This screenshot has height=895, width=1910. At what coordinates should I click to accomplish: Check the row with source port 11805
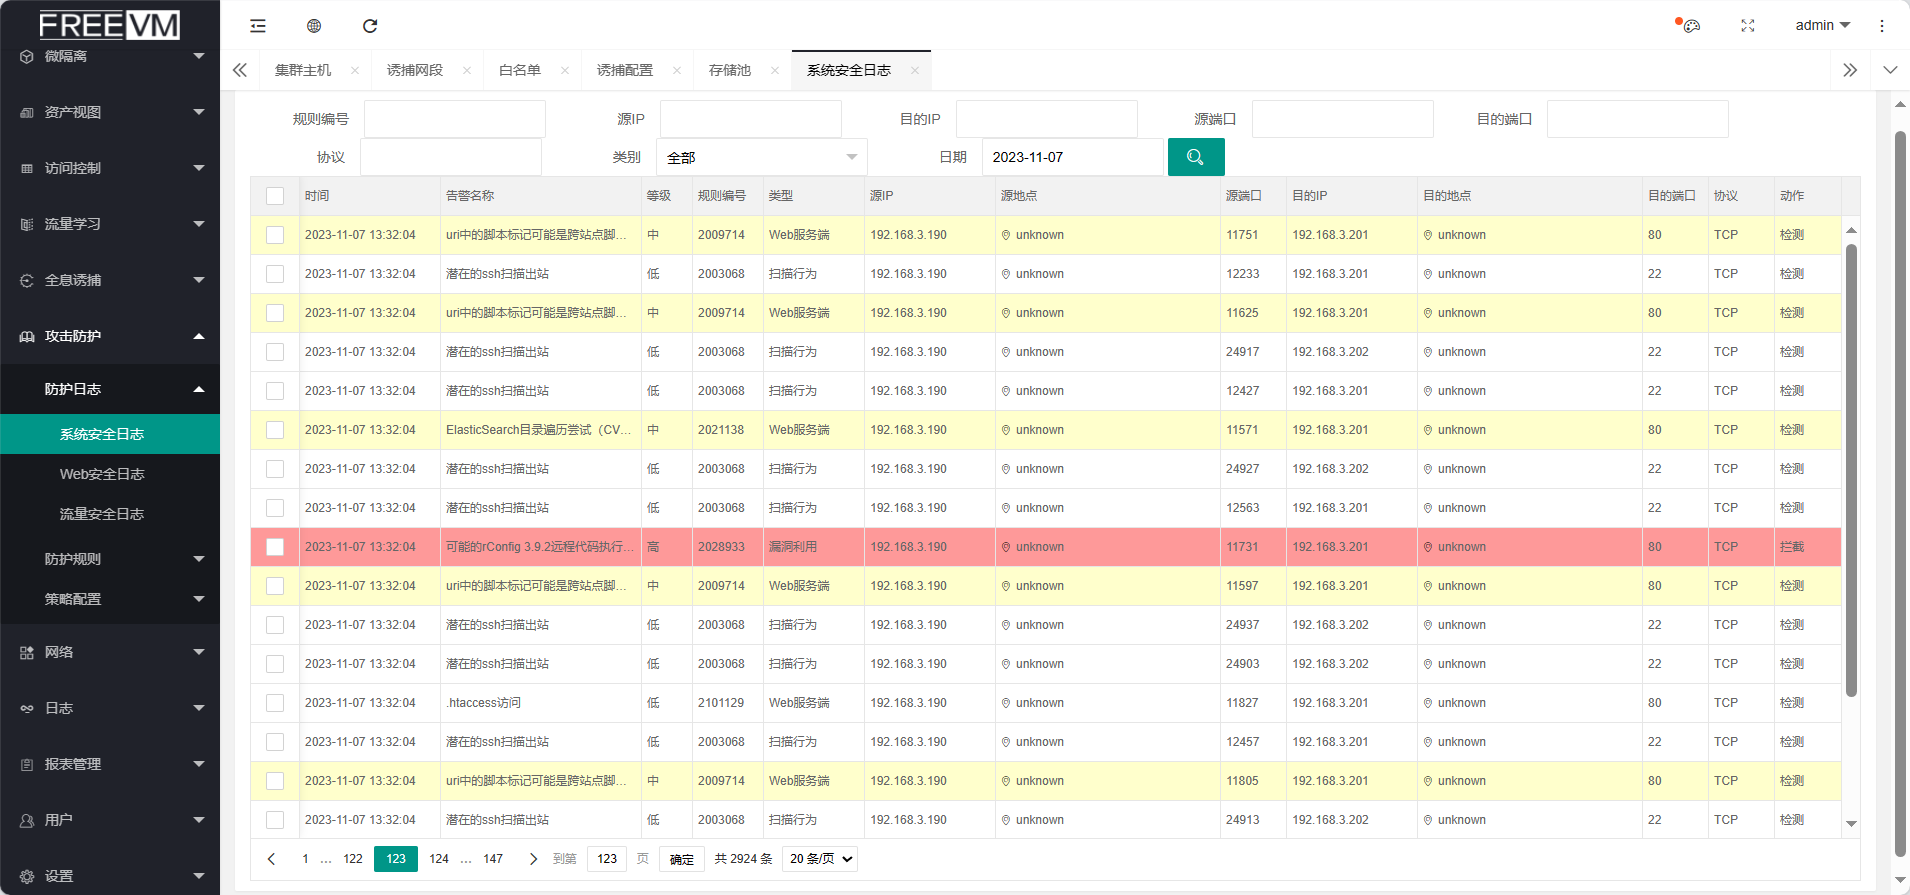pos(275,781)
